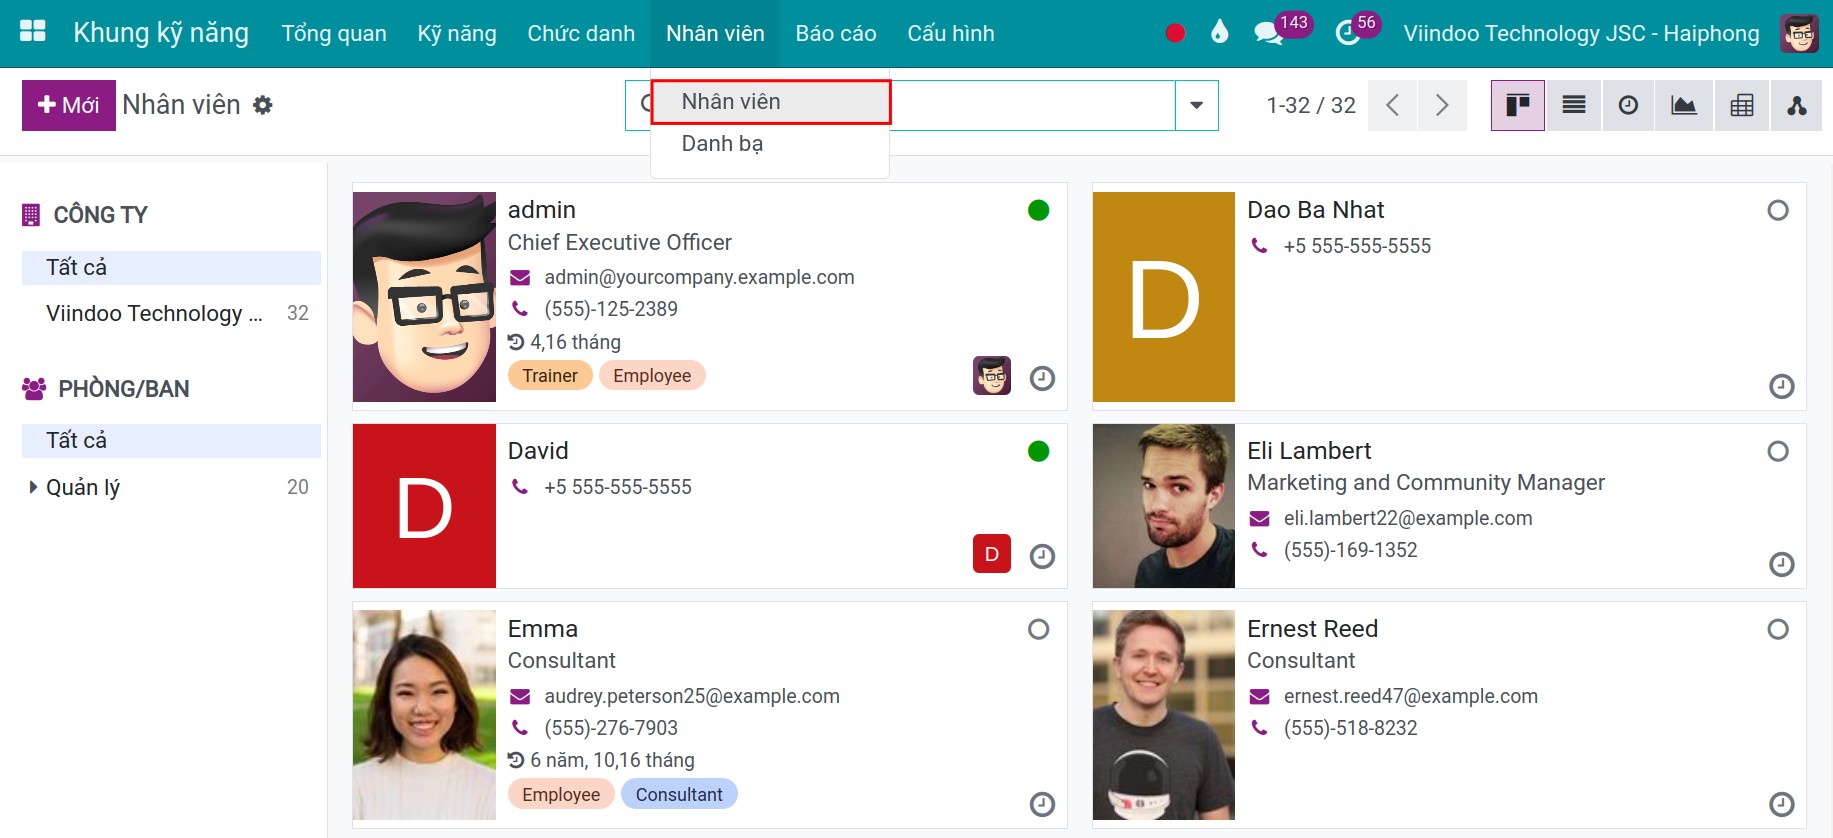Open activity clock on David card

pos(1042,556)
